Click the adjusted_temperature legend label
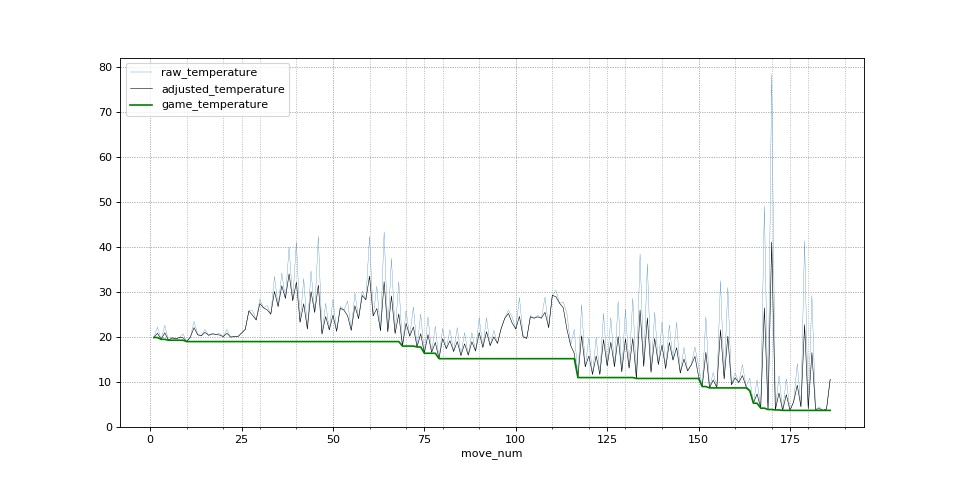 pyautogui.click(x=222, y=89)
